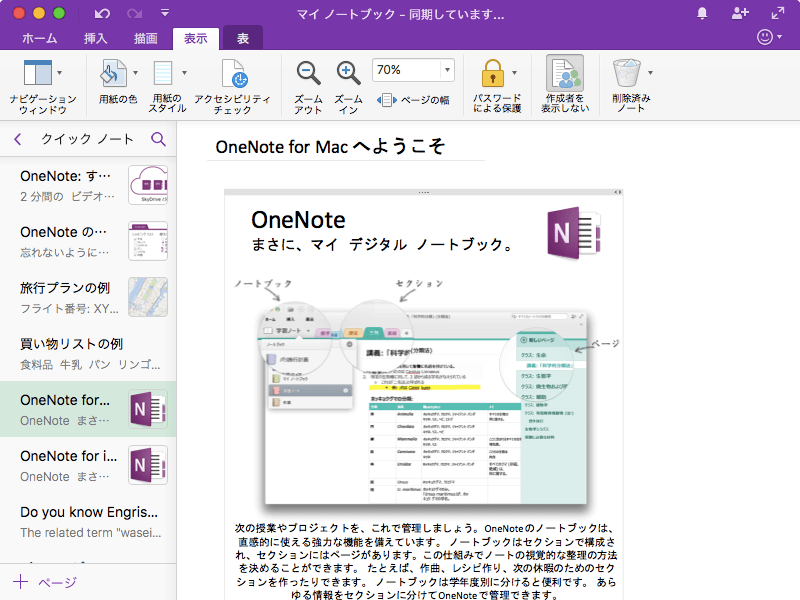Screen dimensions: 800x600
Task: Open the quick access toolbar customize arrow
Action: [x=165, y=13]
